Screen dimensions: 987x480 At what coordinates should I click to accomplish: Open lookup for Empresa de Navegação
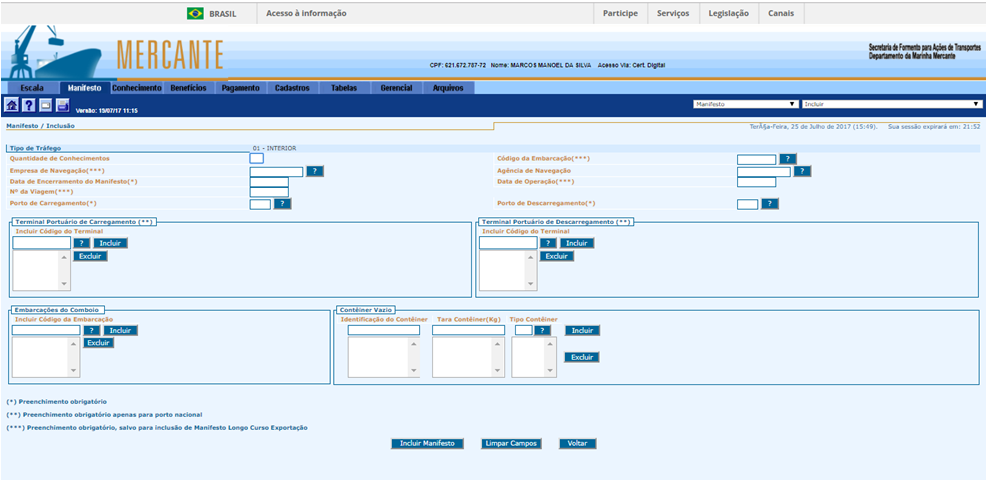coord(315,171)
